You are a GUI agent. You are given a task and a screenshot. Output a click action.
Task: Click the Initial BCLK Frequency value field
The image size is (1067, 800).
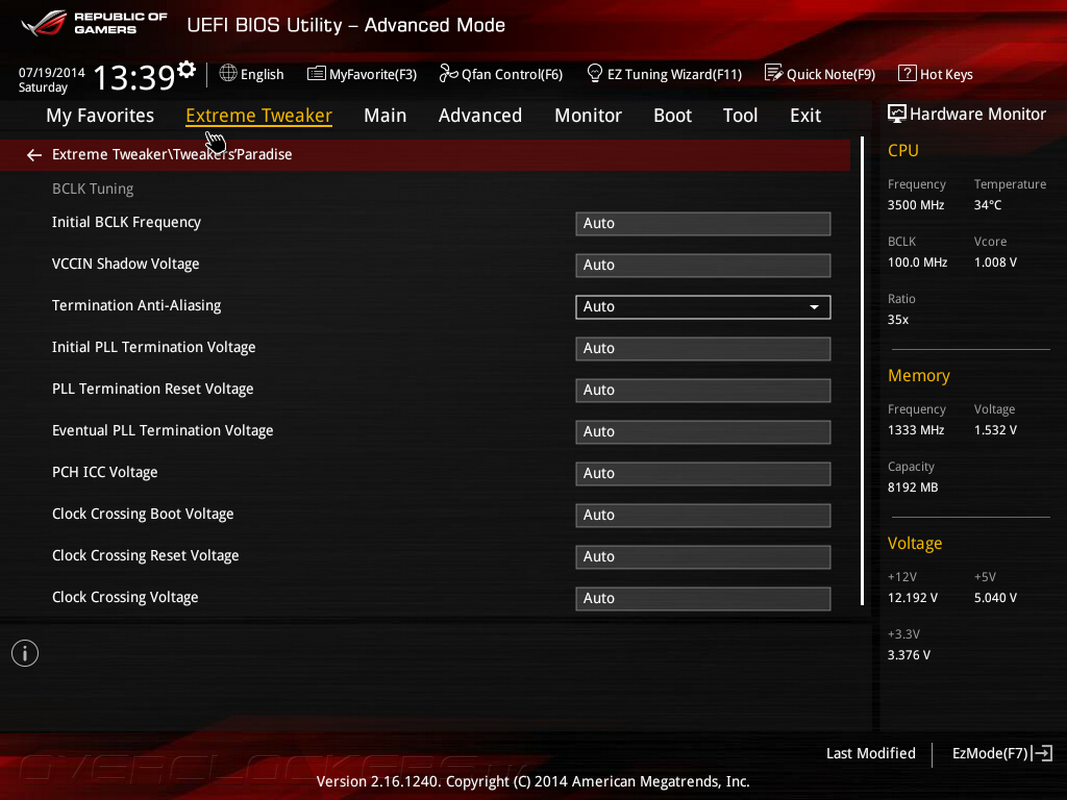(703, 223)
